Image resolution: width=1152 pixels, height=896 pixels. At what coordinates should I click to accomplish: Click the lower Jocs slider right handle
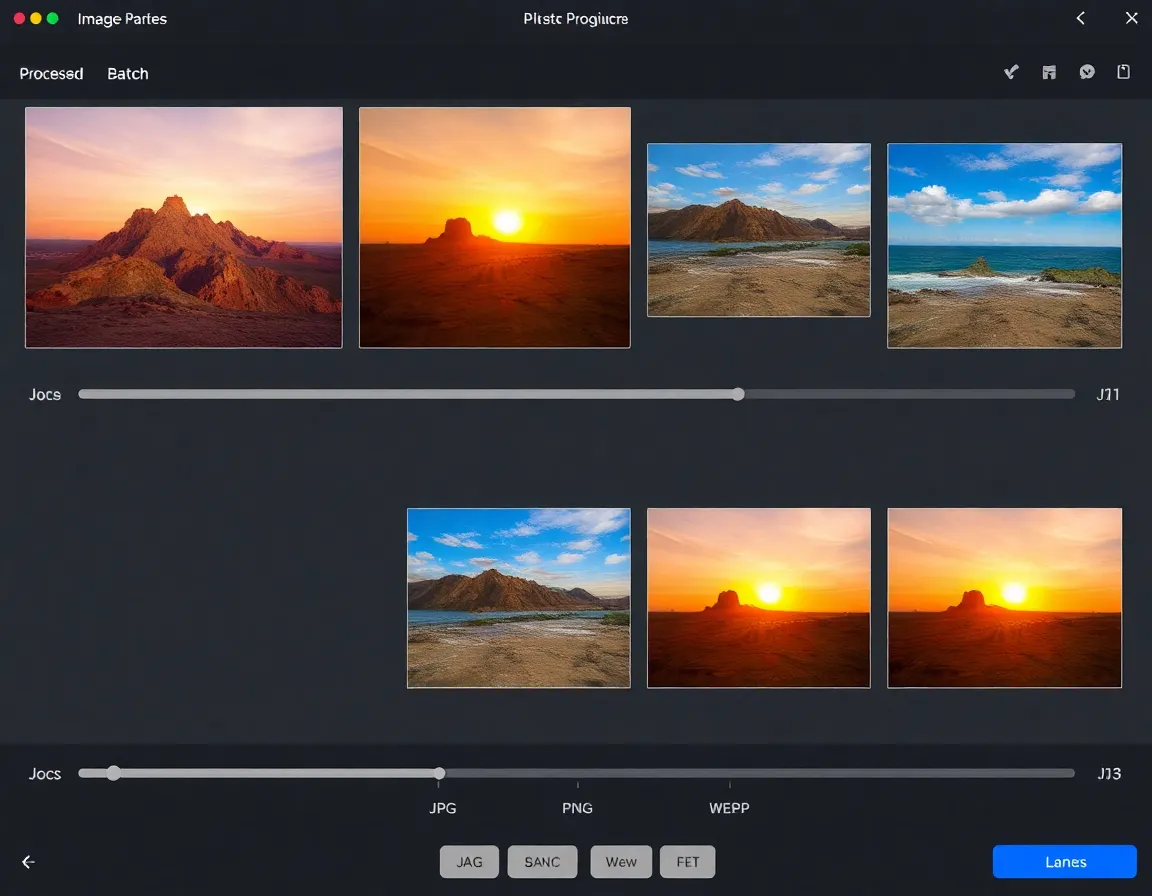pyautogui.click(x=438, y=773)
